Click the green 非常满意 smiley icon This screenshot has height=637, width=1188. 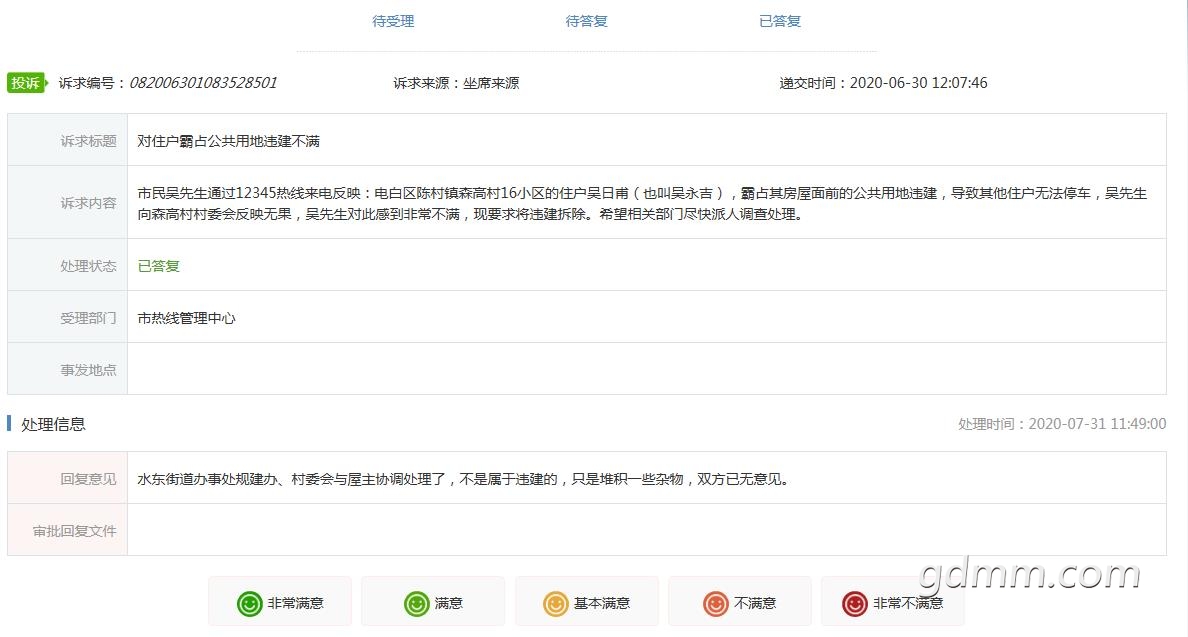[249, 604]
